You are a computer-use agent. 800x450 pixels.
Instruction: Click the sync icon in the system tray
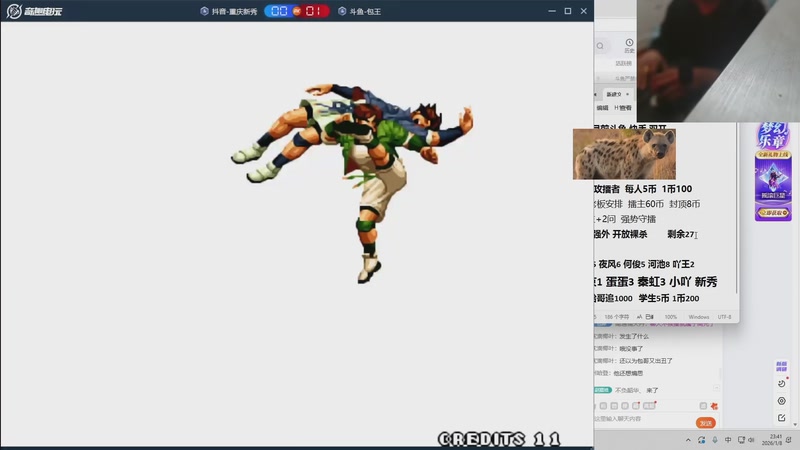(x=702, y=440)
